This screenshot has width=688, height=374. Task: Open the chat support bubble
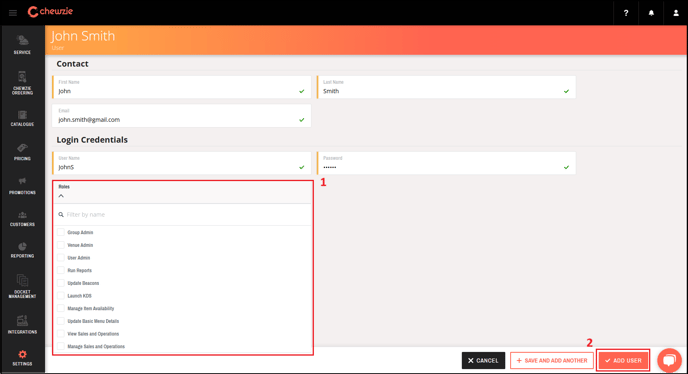[669, 360]
